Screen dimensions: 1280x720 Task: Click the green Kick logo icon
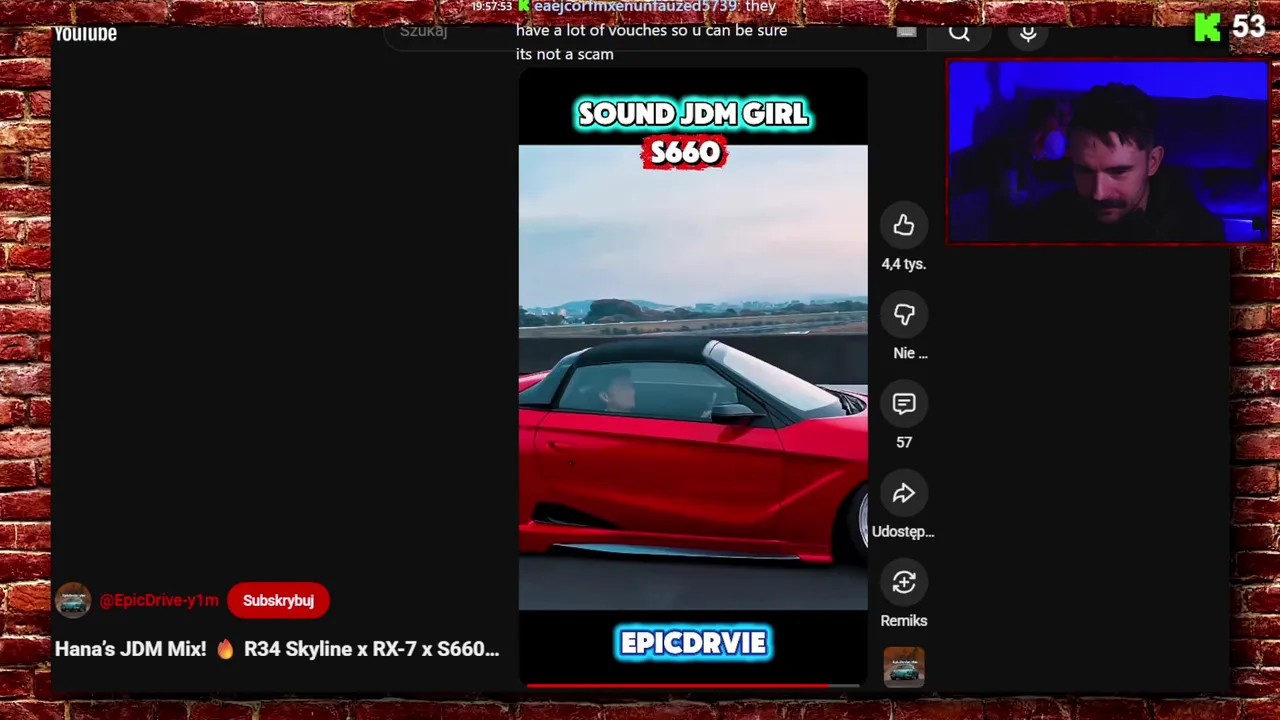coord(1207,27)
